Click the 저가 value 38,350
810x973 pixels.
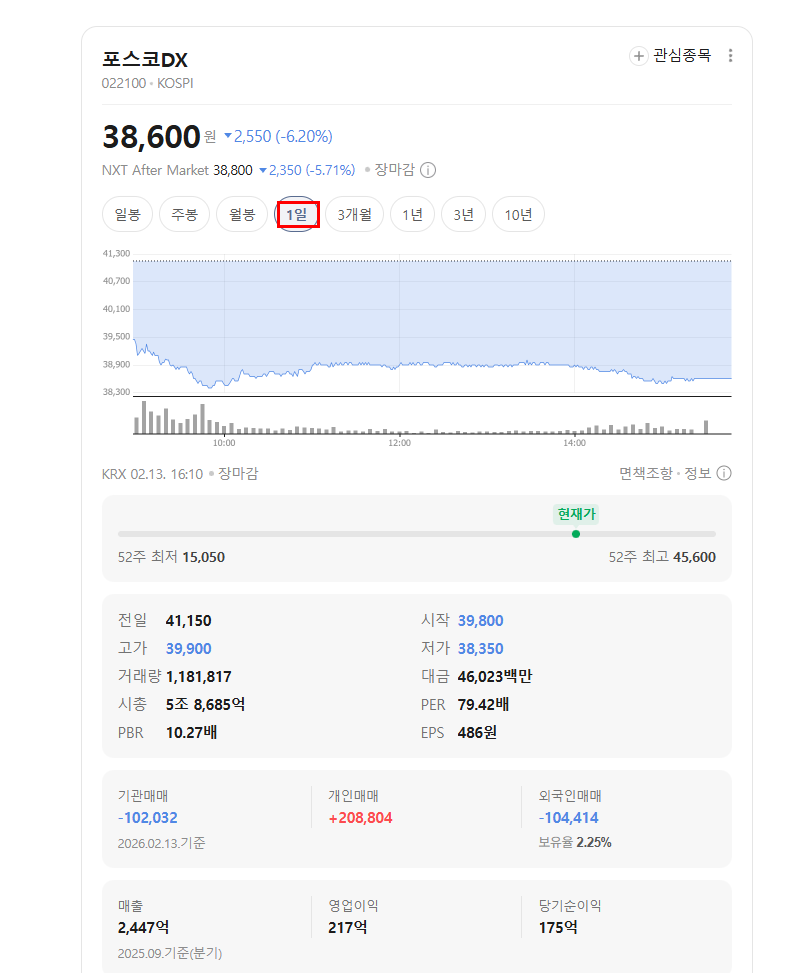point(480,648)
